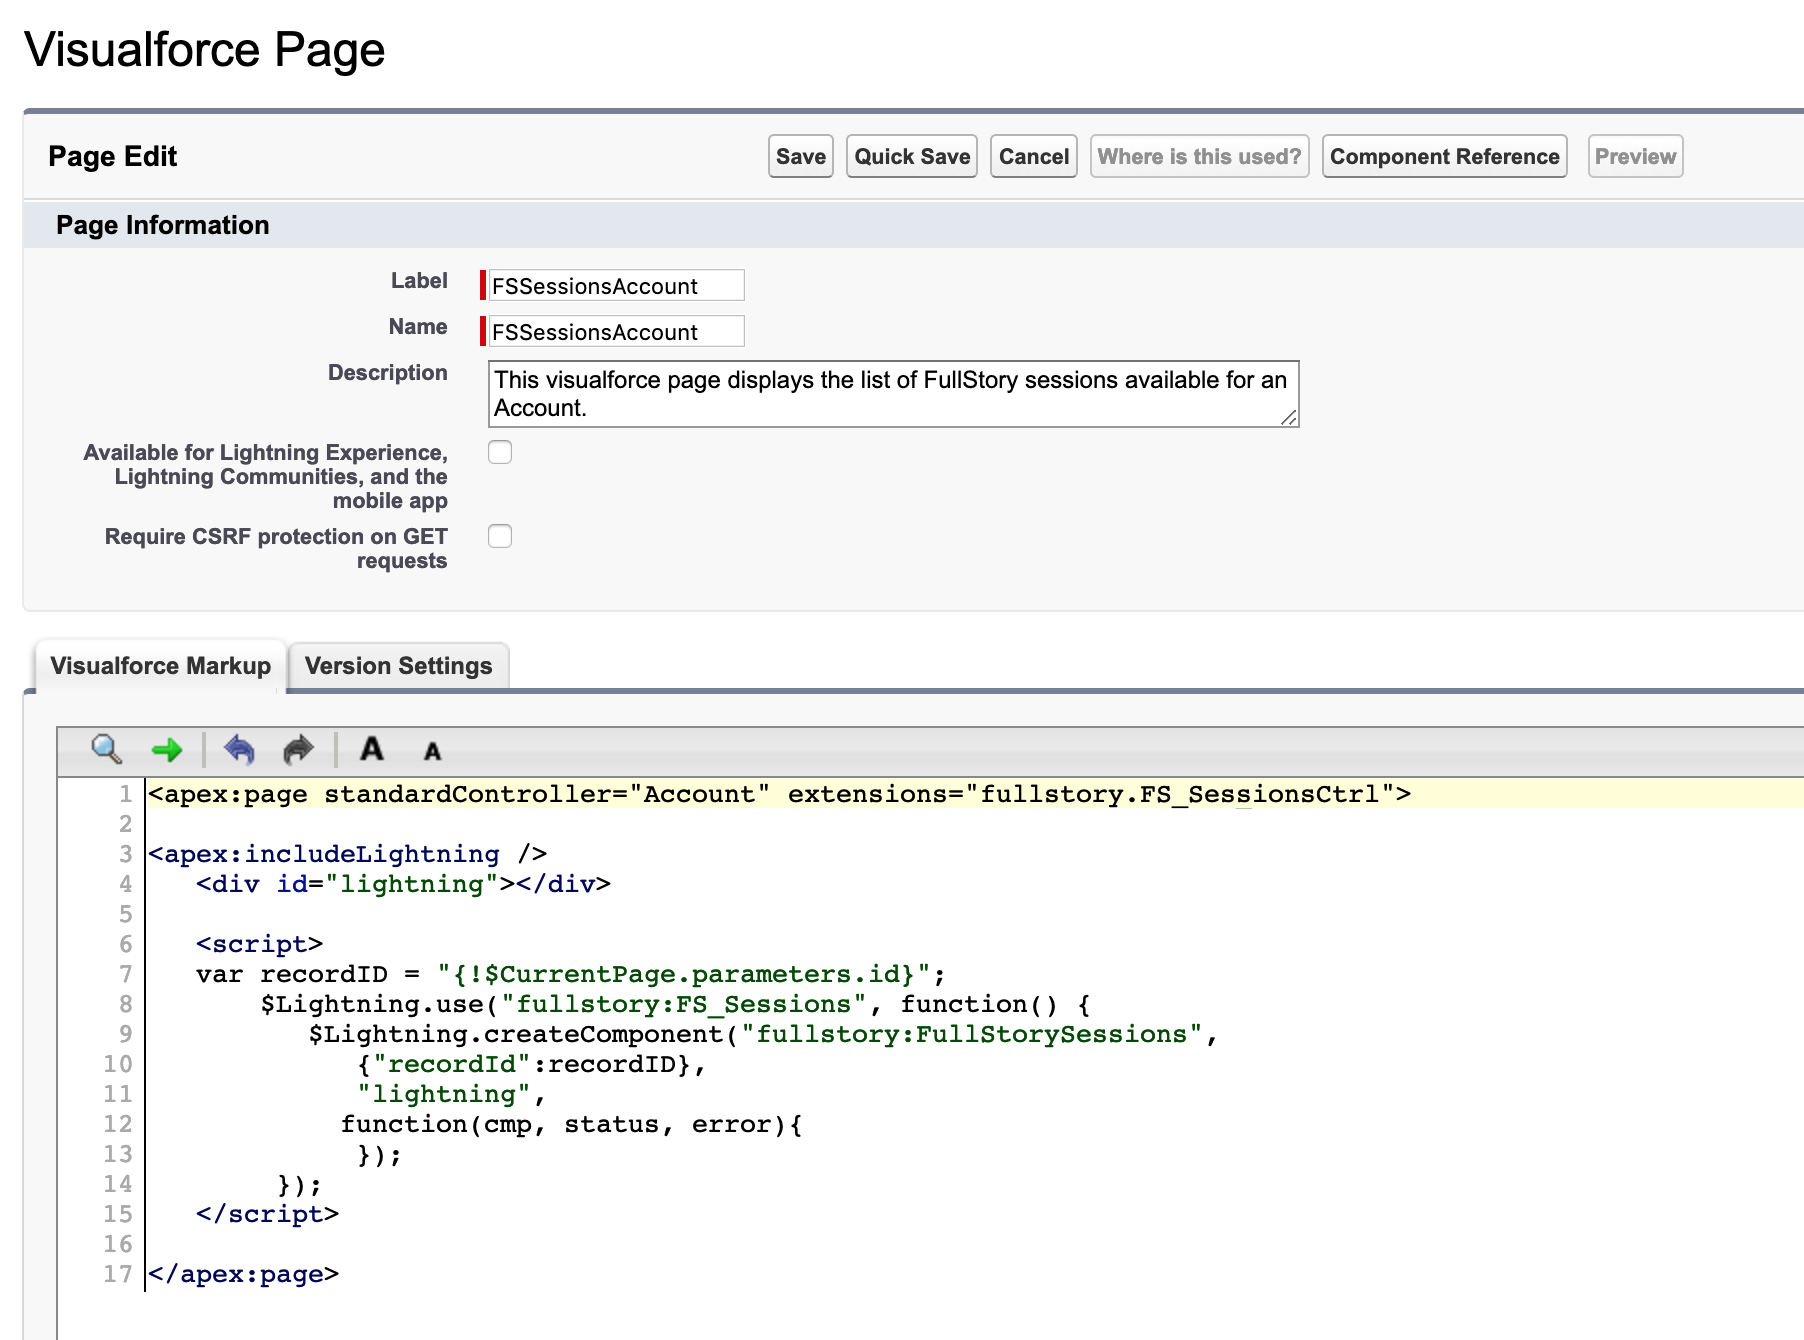This screenshot has width=1804, height=1340.
Task: Click the "lightning", string on line 11
Action: pos(451,1094)
